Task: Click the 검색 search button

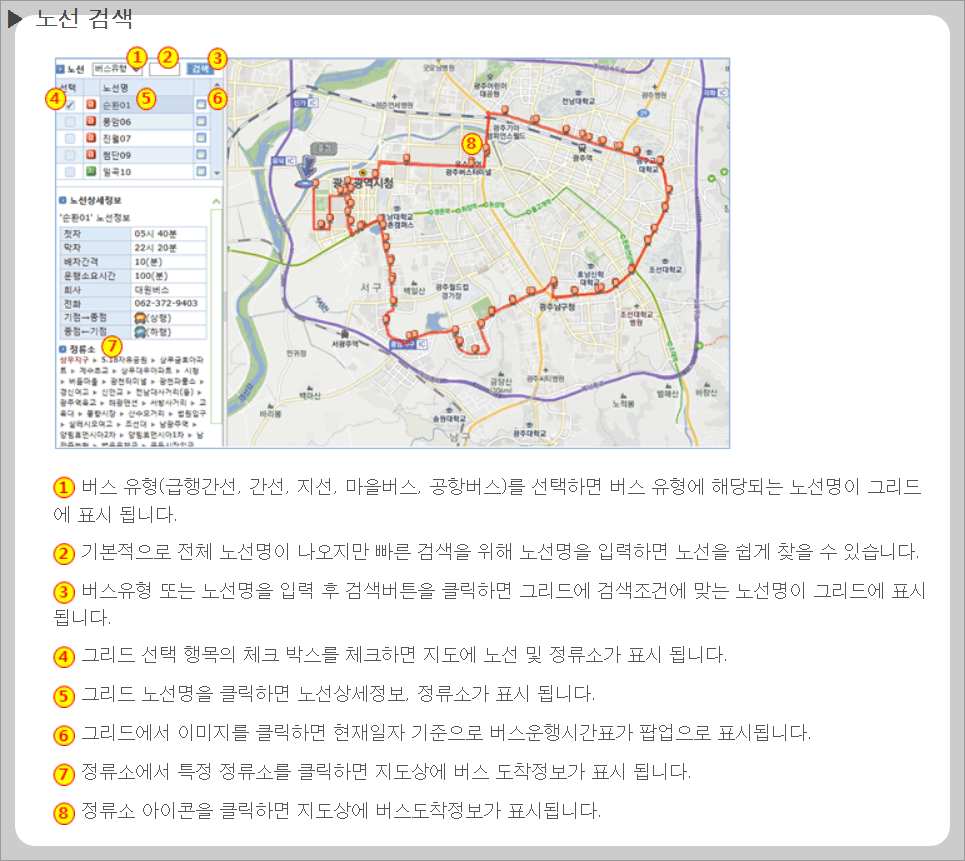Action: (x=202, y=68)
